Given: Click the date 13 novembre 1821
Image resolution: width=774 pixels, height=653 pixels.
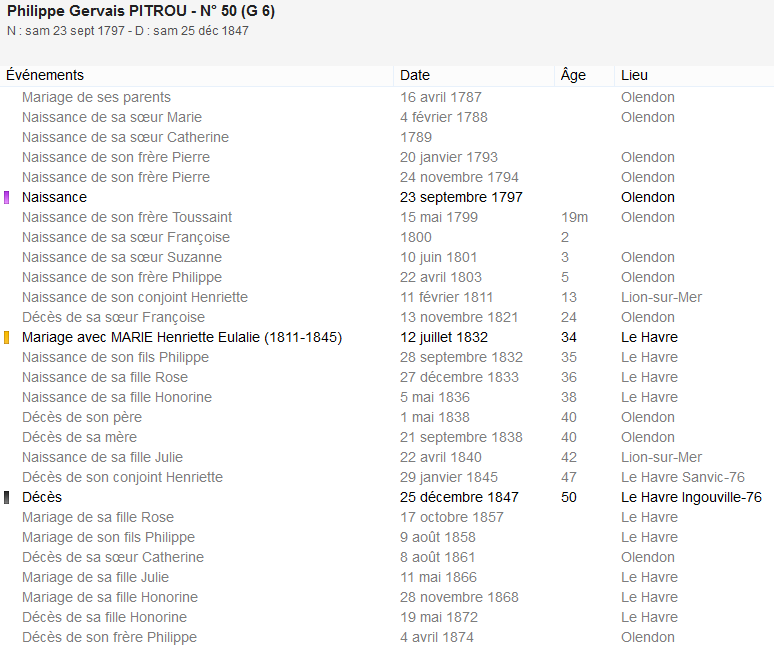Looking at the screenshot, I should (x=459, y=317).
